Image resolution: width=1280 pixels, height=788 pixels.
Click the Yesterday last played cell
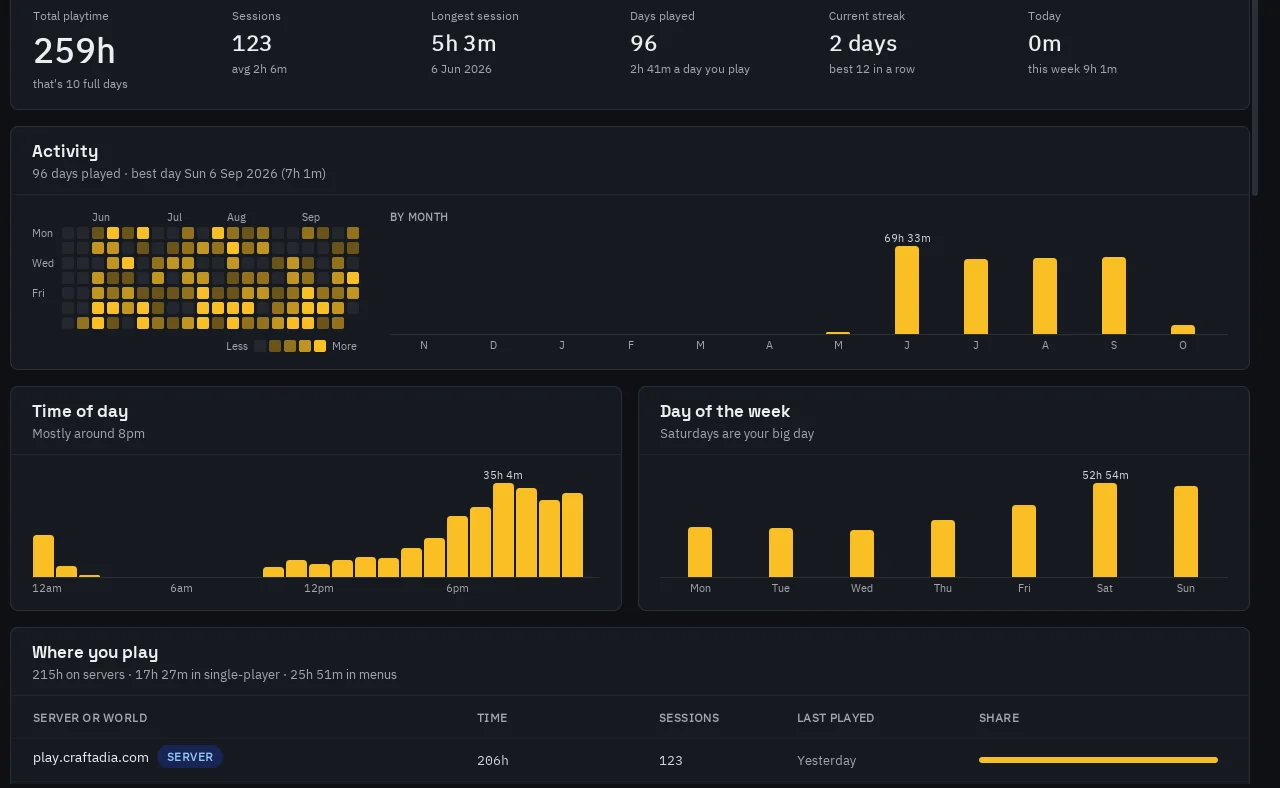pos(826,760)
